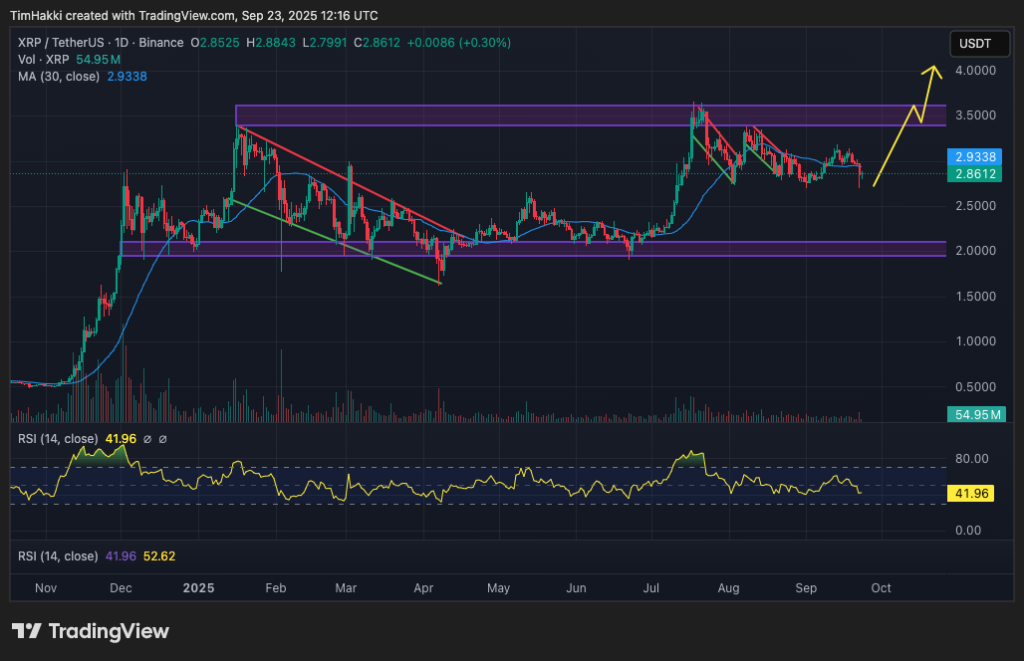Select the lower purple support zone drawing
This screenshot has width=1024, height=661.
[550, 249]
